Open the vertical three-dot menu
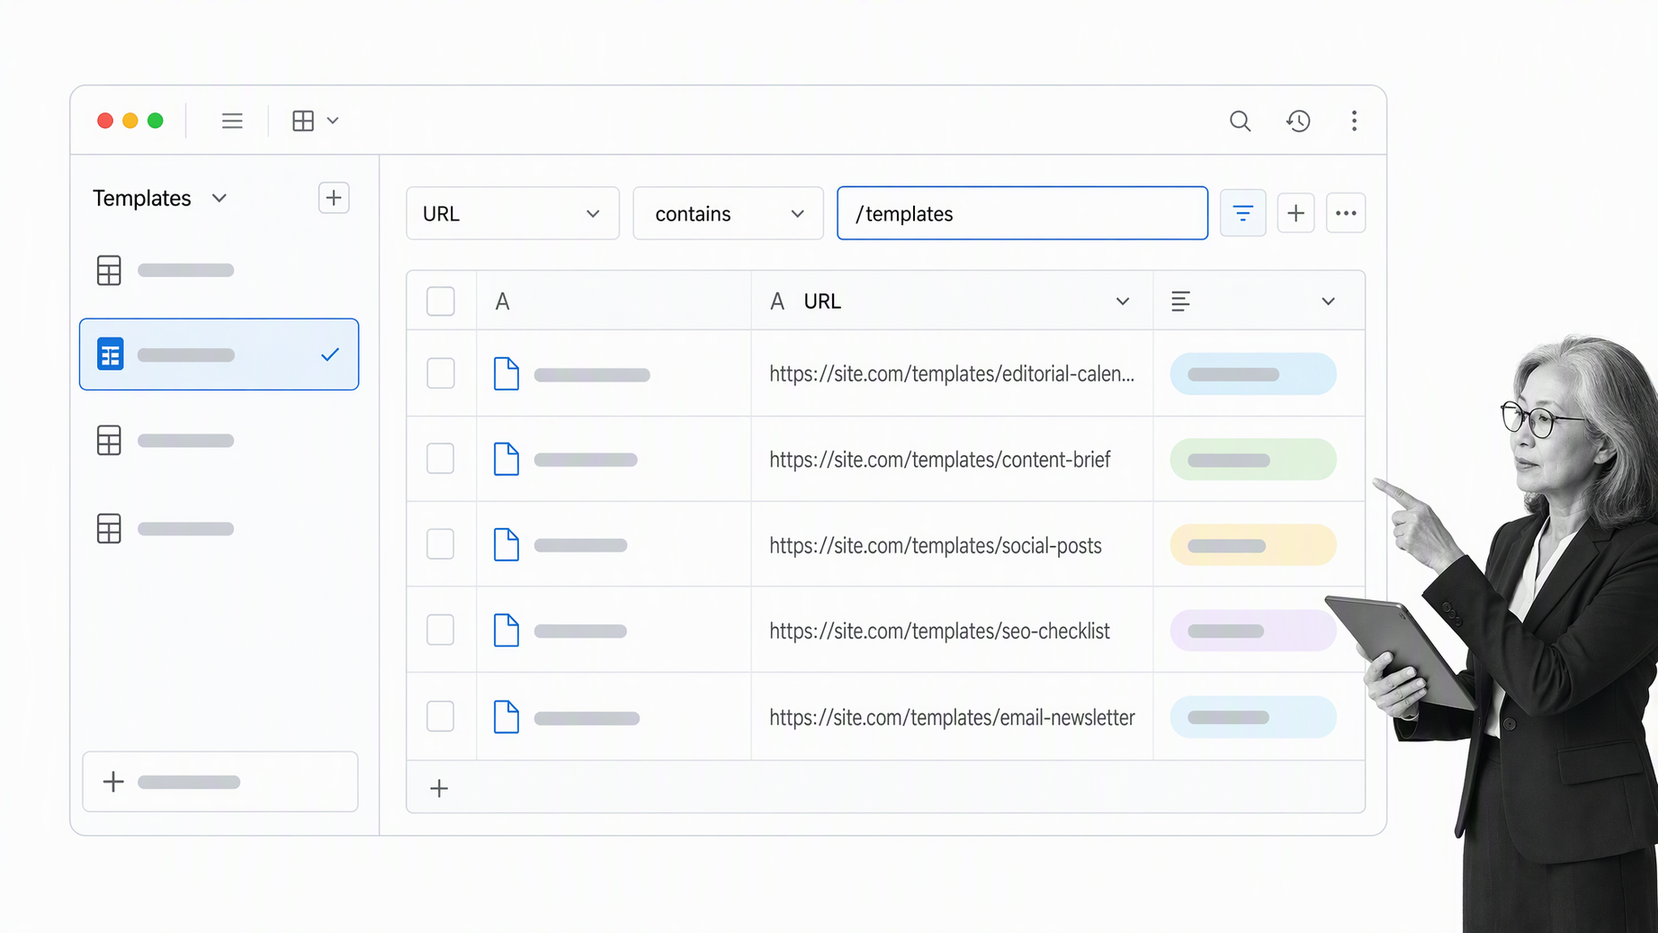 [x=1354, y=121]
